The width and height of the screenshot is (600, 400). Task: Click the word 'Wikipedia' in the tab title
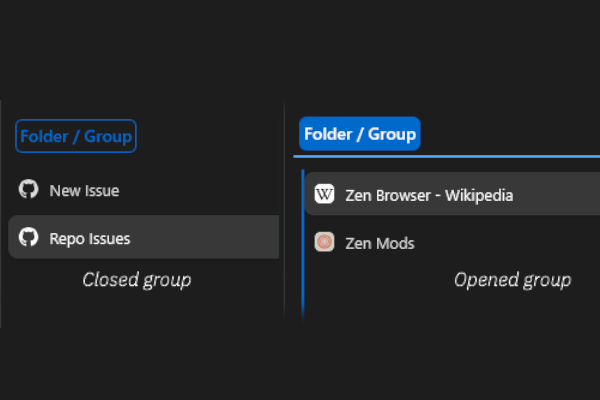coord(479,196)
